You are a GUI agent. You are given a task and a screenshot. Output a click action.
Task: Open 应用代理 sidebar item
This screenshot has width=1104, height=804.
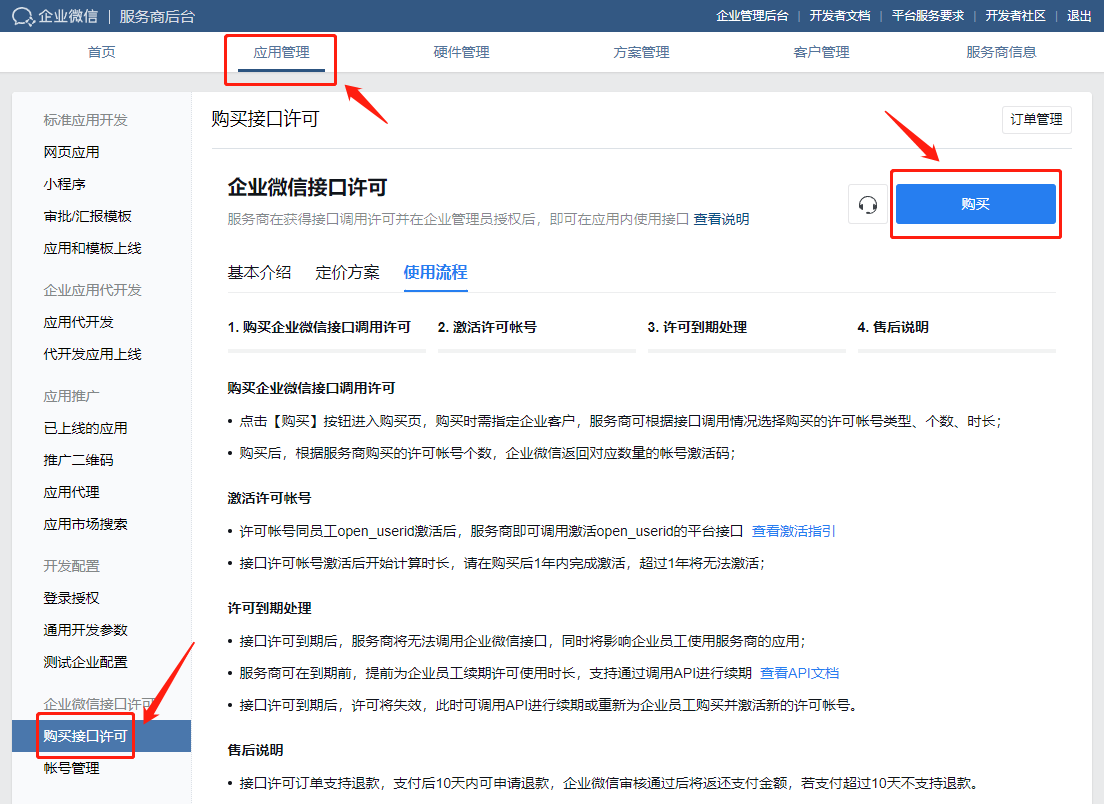click(71, 492)
